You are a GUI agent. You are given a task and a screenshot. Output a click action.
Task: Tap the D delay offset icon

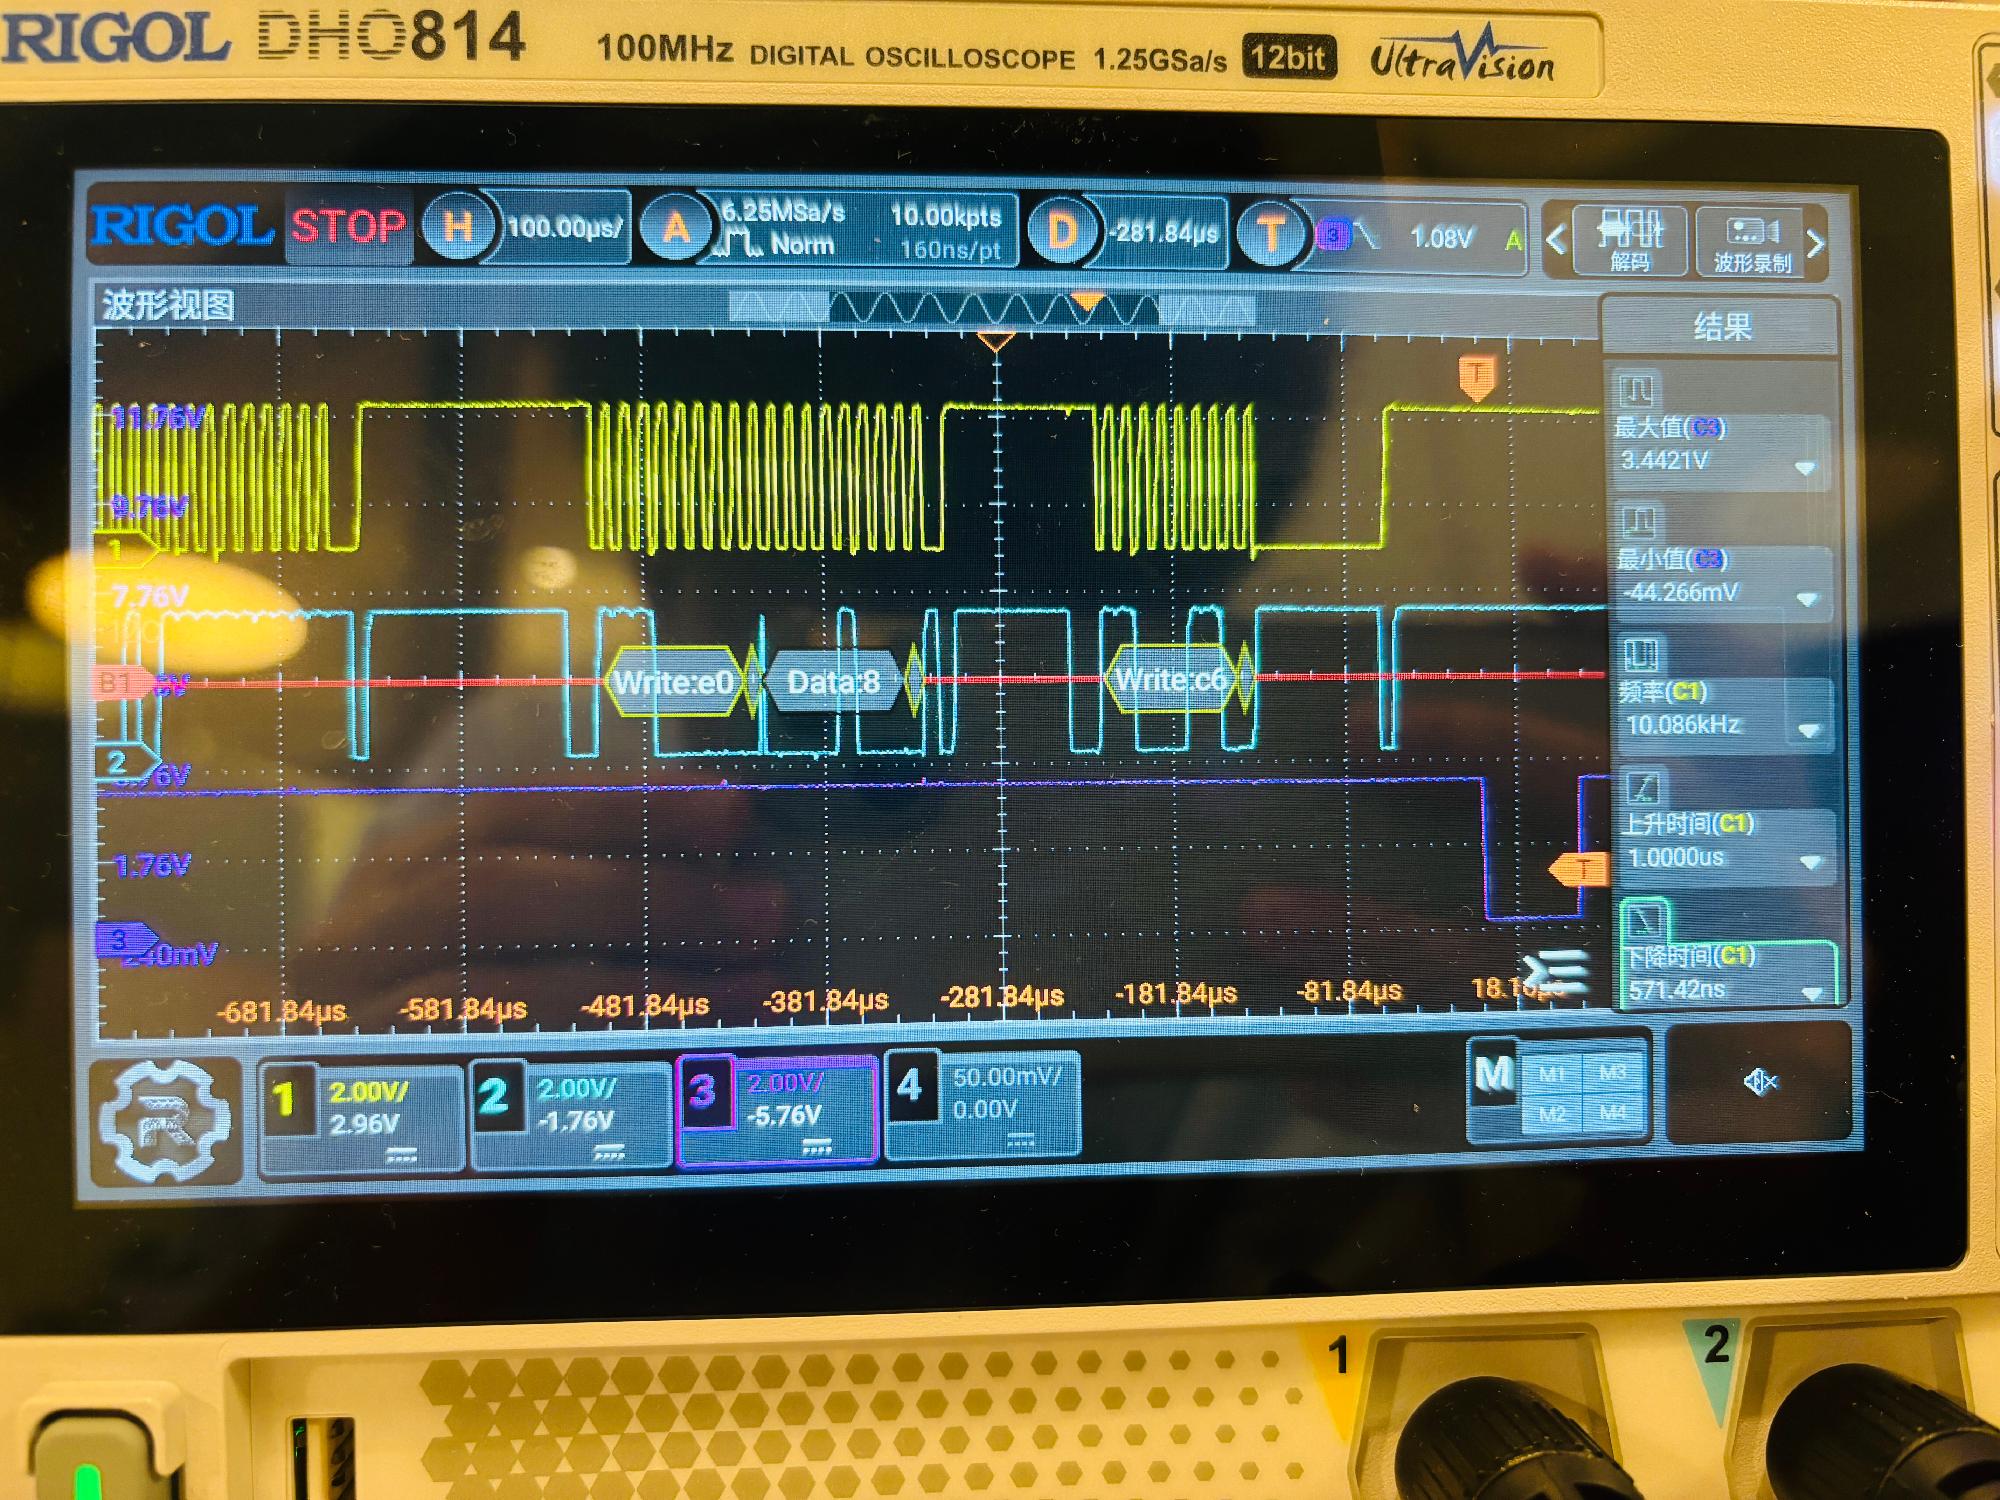click(1062, 232)
